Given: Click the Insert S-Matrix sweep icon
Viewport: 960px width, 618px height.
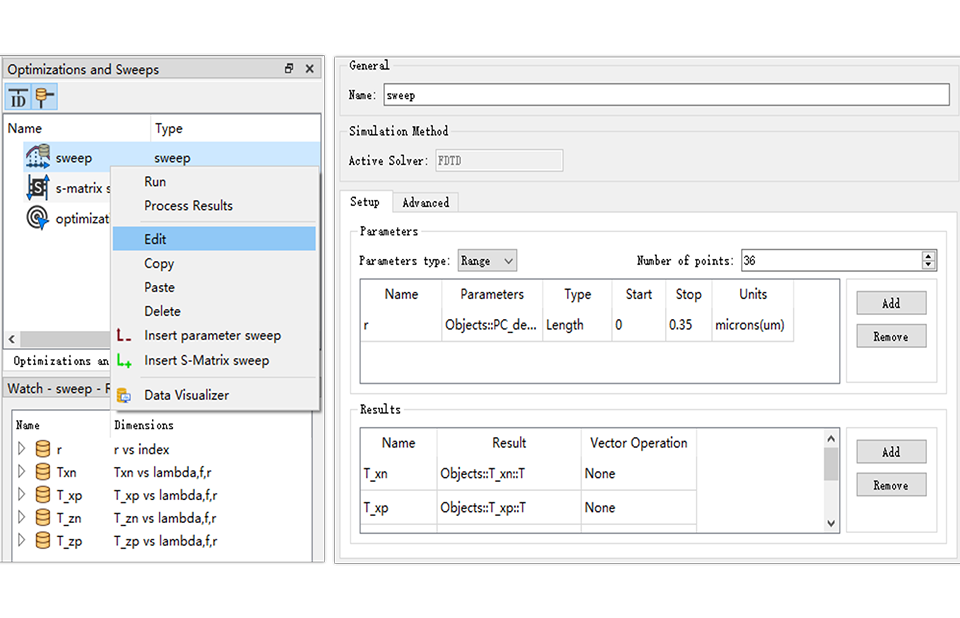Looking at the screenshot, I should pyautogui.click(x=124, y=361).
